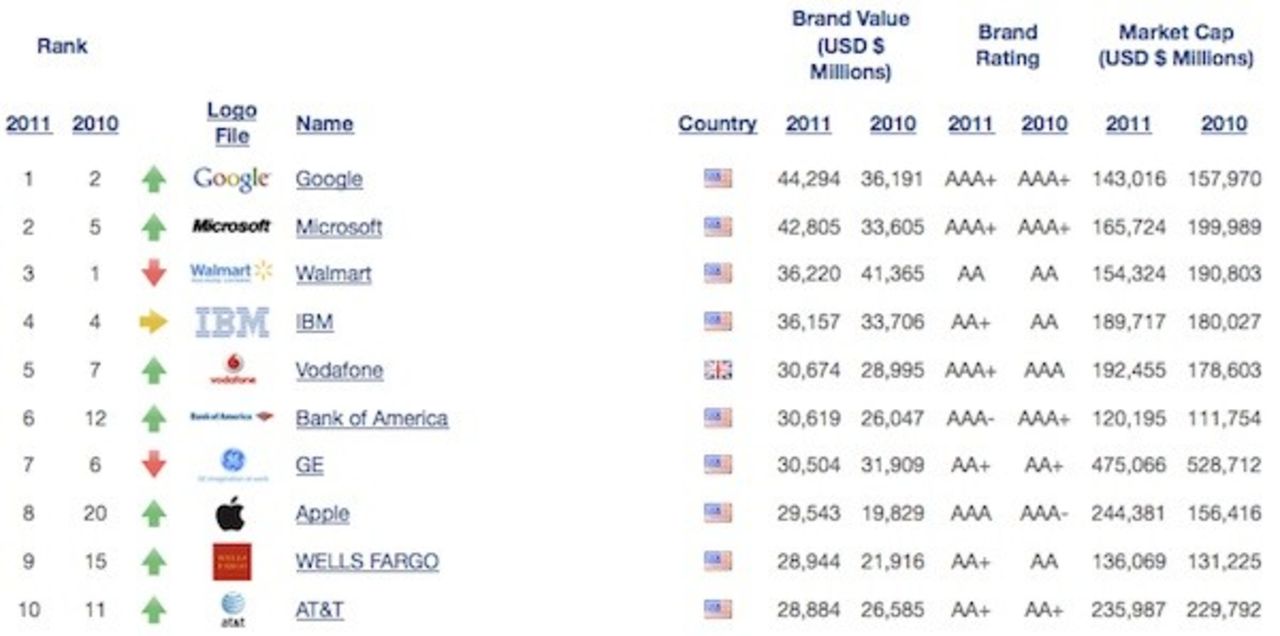Viewport: 1280px width, 636px height.
Task: Sort by the Country column header
Action: coord(717,124)
